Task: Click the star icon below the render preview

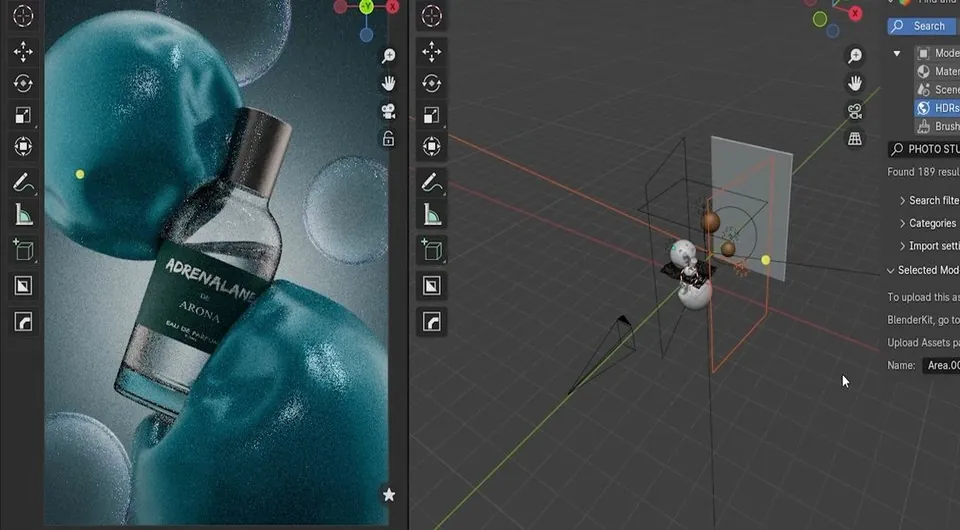Action: coord(389,495)
